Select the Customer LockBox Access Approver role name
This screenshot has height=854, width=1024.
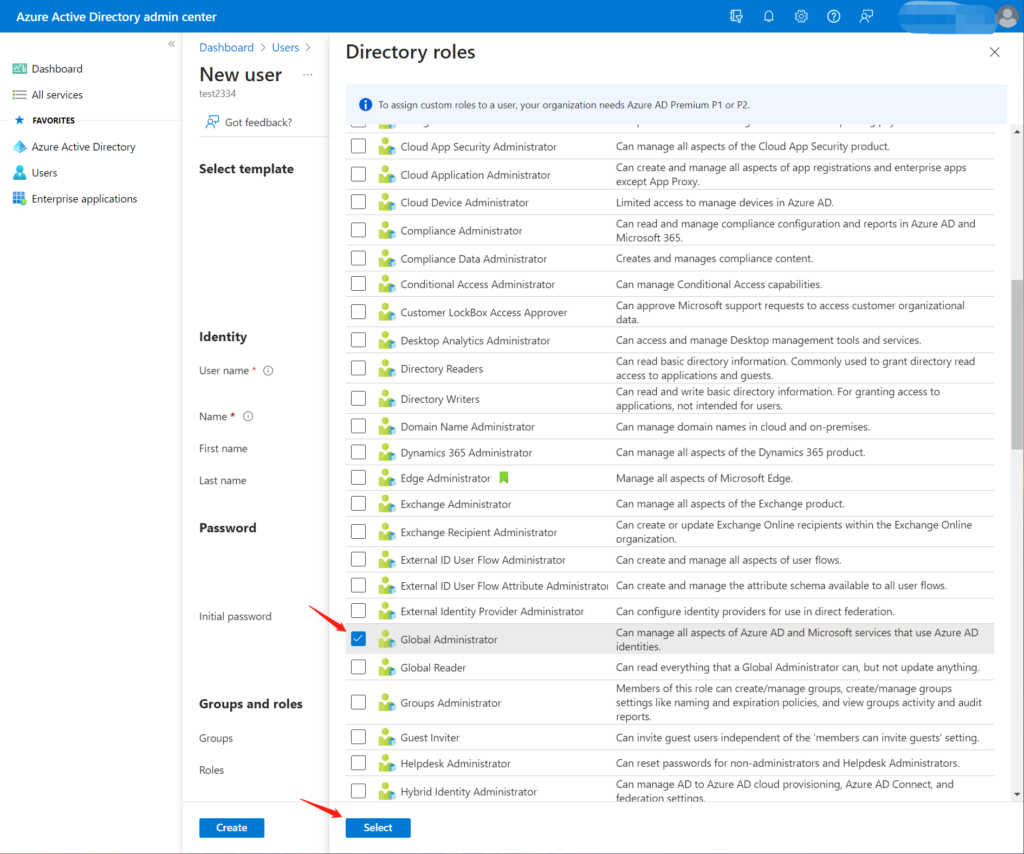tap(484, 312)
